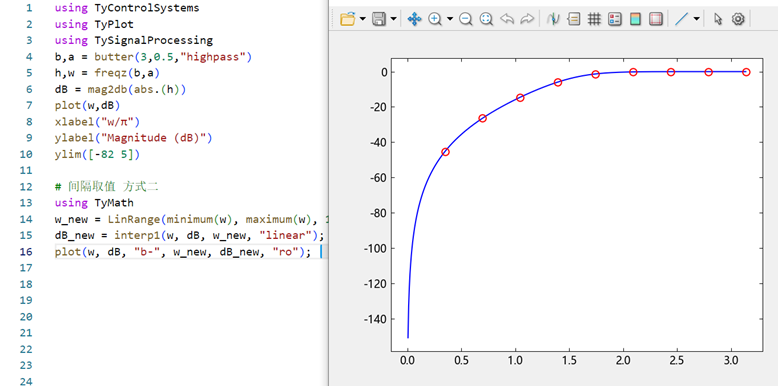Click the x-axis tick label 3.0
The height and width of the screenshot is (386, 778).
(x=730, y=360)
